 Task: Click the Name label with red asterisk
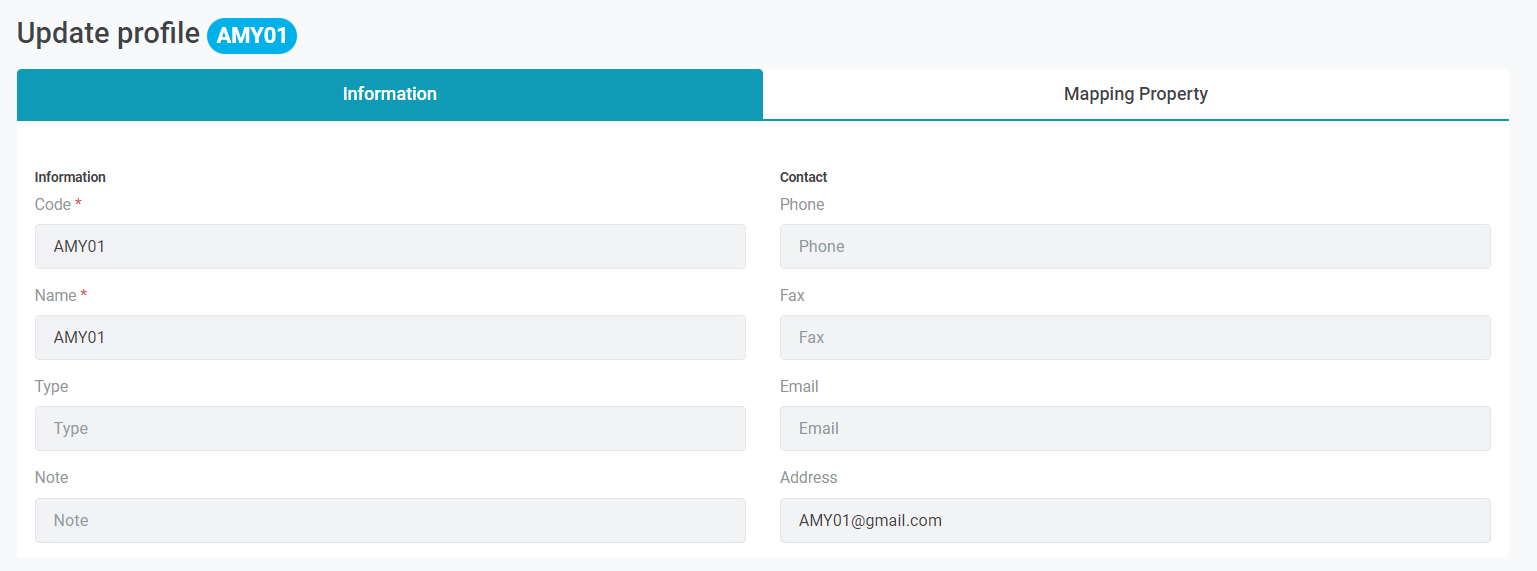click(56, 295)
